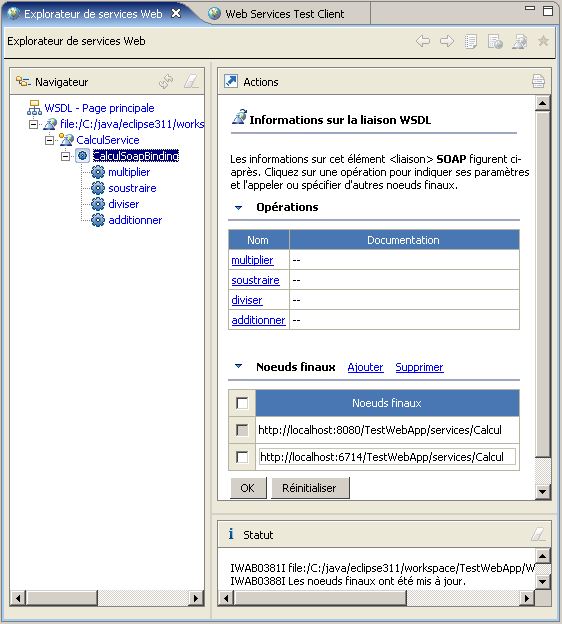Click the Back arrow toolbar icon

click(x=423, y=41)
